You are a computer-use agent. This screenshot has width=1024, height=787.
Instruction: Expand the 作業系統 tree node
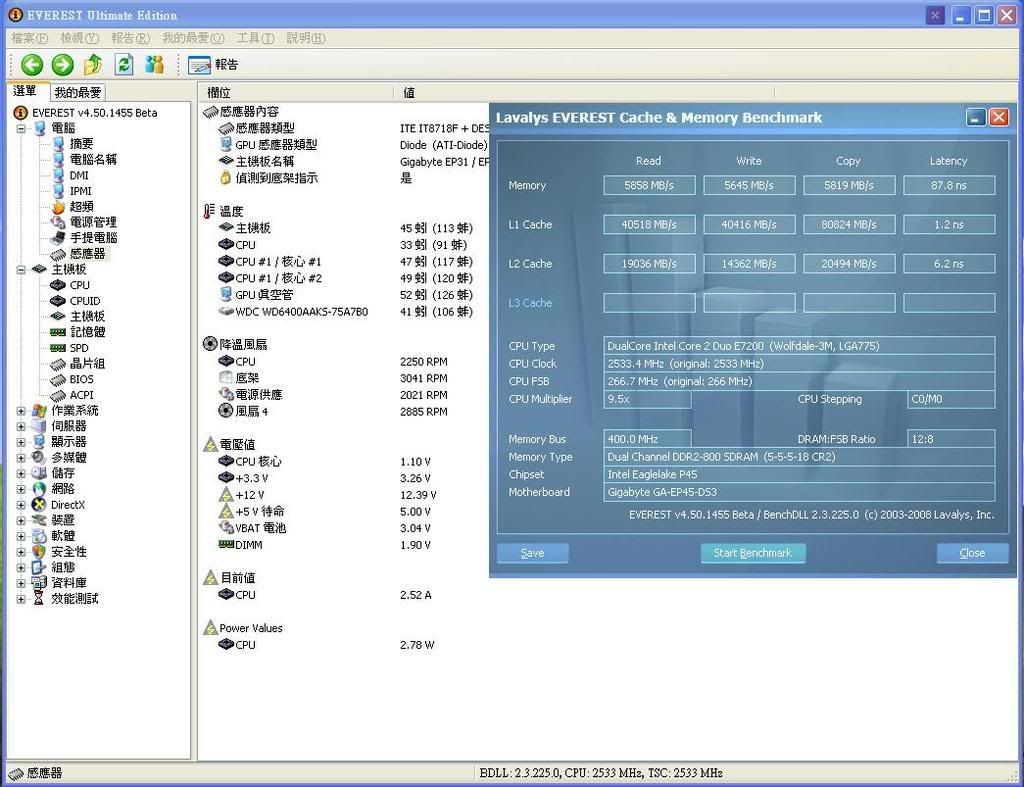pos(21,411)
